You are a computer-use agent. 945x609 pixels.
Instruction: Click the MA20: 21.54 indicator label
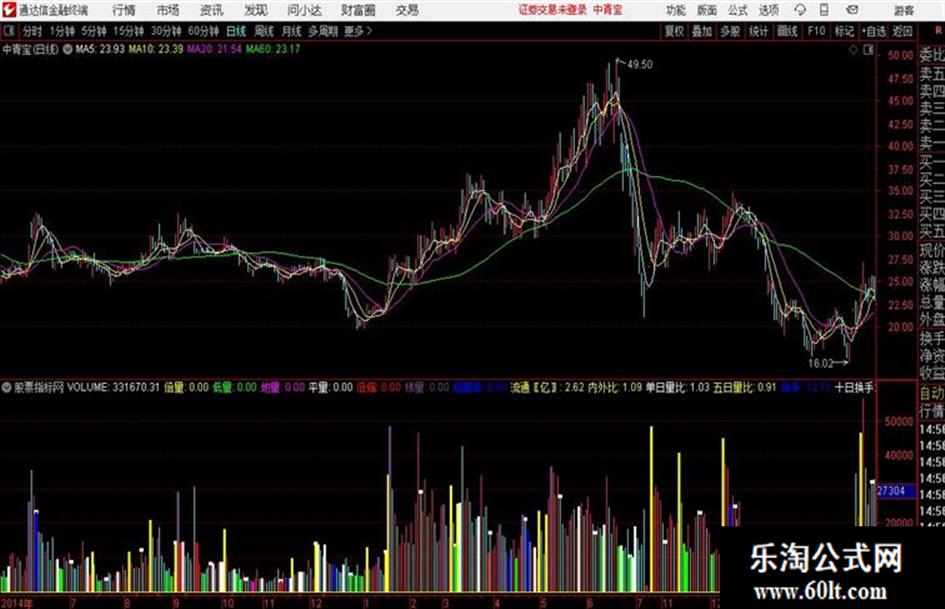tap(214, 49)
